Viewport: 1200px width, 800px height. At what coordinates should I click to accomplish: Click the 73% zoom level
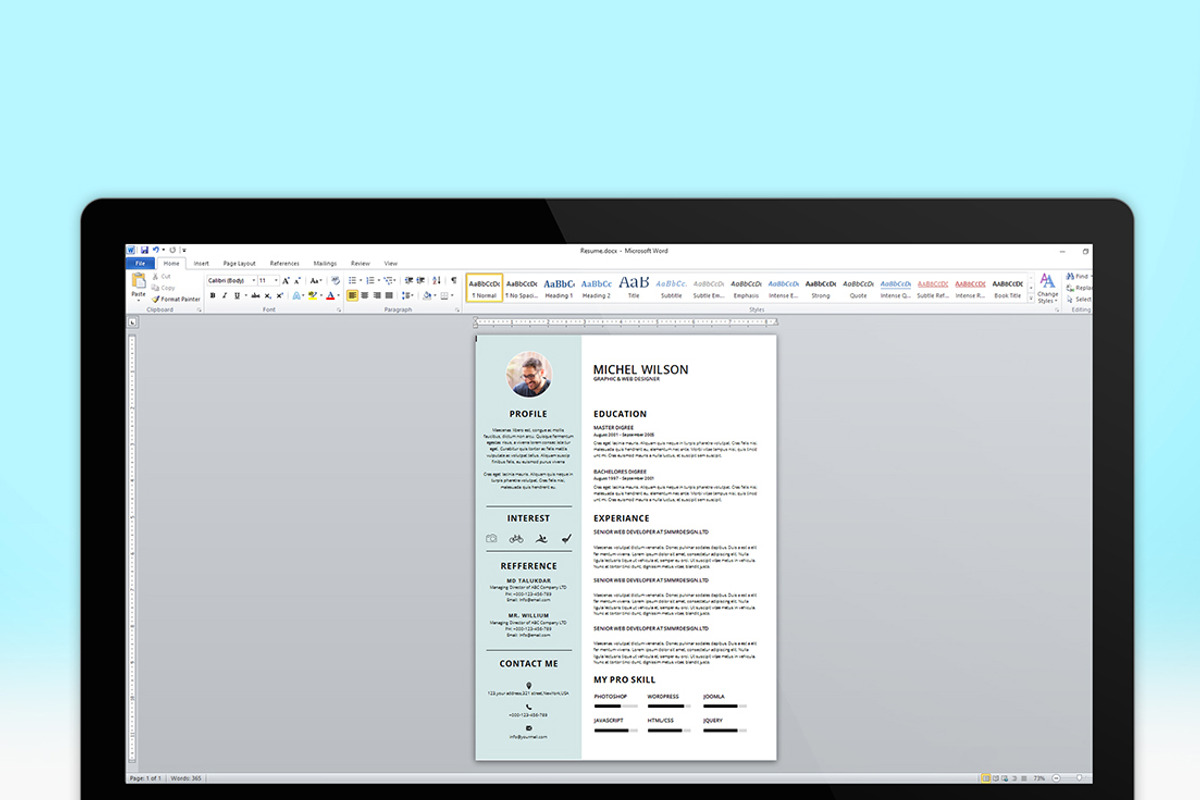[1039, 778]
